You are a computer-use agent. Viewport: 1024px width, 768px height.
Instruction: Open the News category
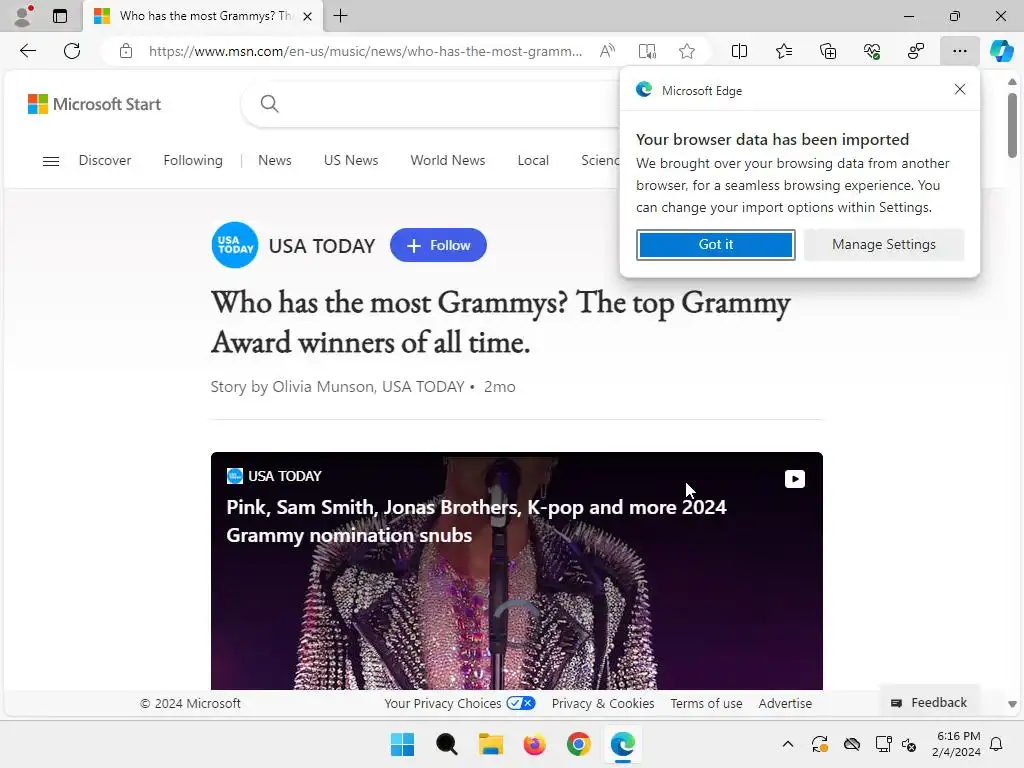coord(274,161)
